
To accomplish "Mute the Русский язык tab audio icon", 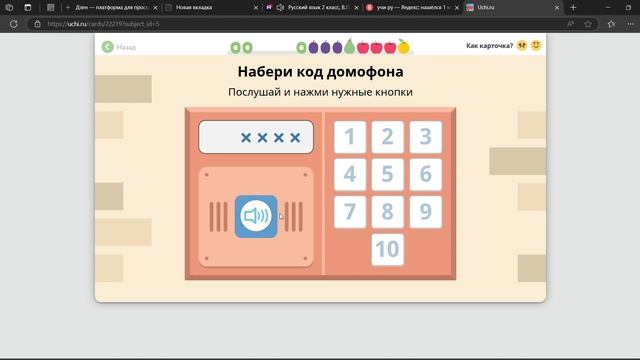I will coord(280,7).
